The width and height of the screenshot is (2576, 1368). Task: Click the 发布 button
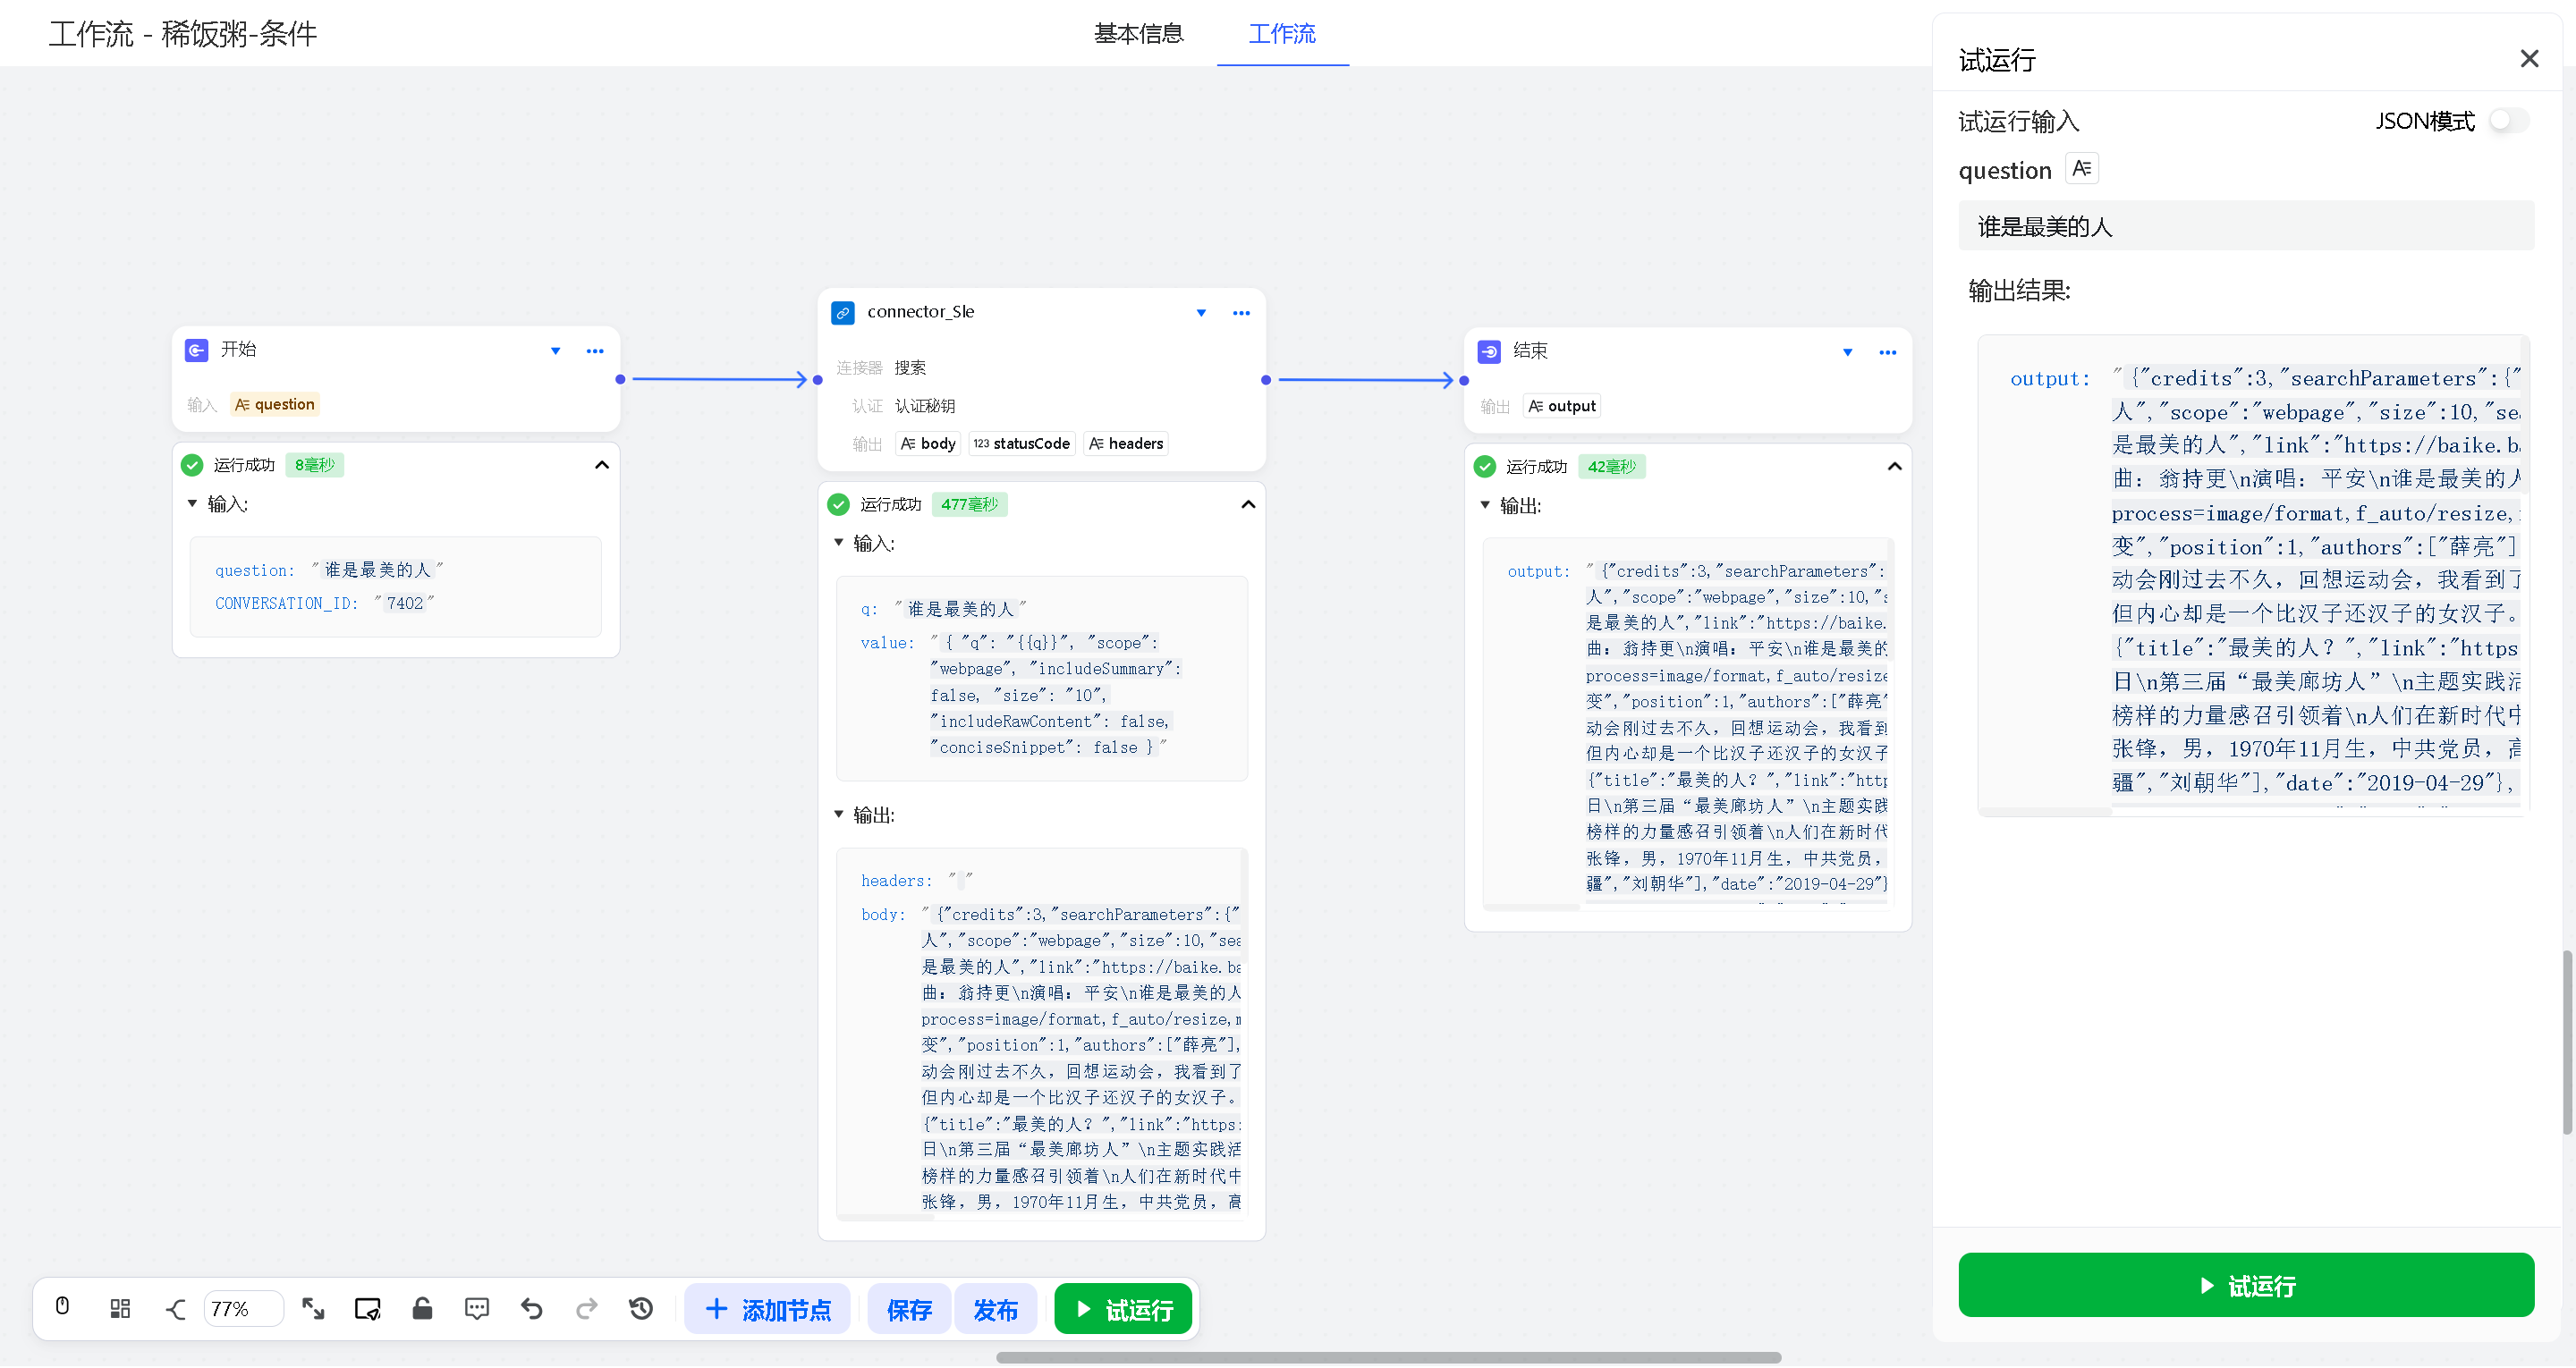coord(995,1309)
